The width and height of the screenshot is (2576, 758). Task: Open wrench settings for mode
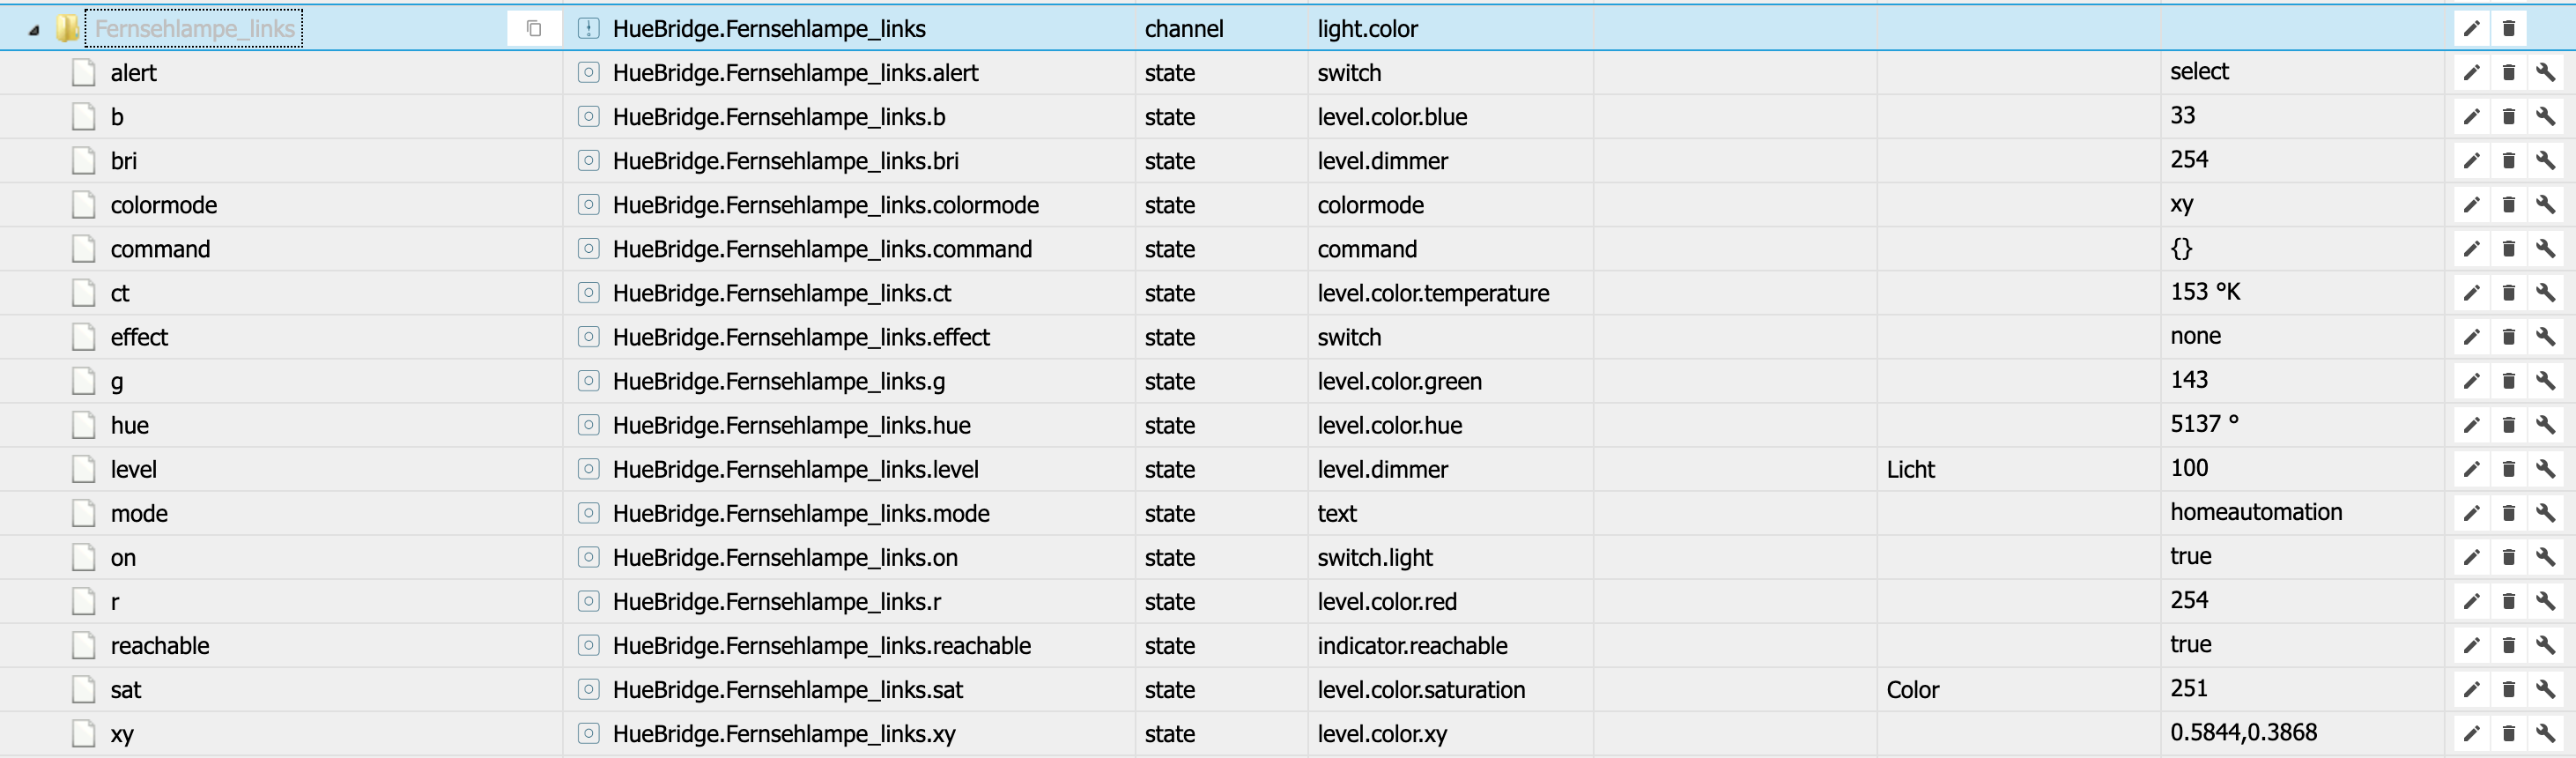2545,513
